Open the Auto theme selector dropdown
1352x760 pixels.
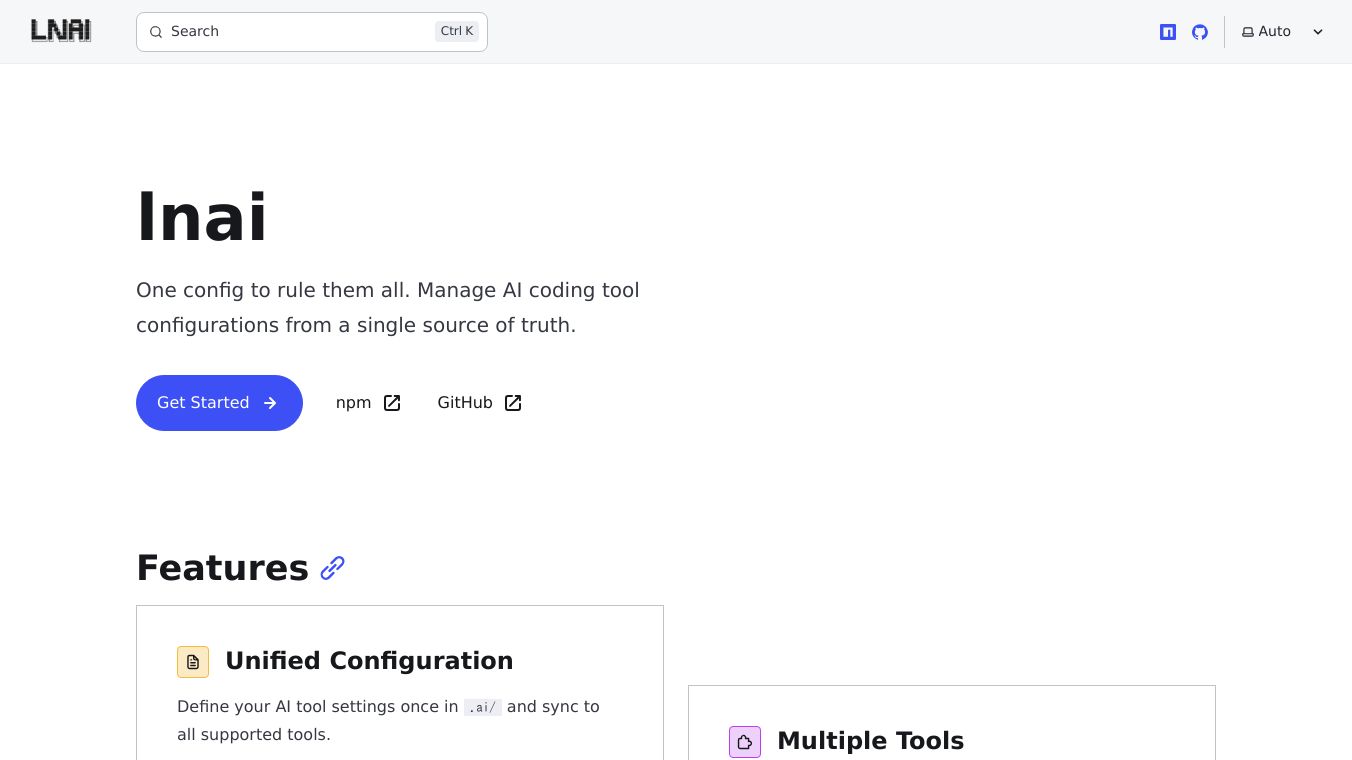pyautogui.click(x=1274, y=32)
